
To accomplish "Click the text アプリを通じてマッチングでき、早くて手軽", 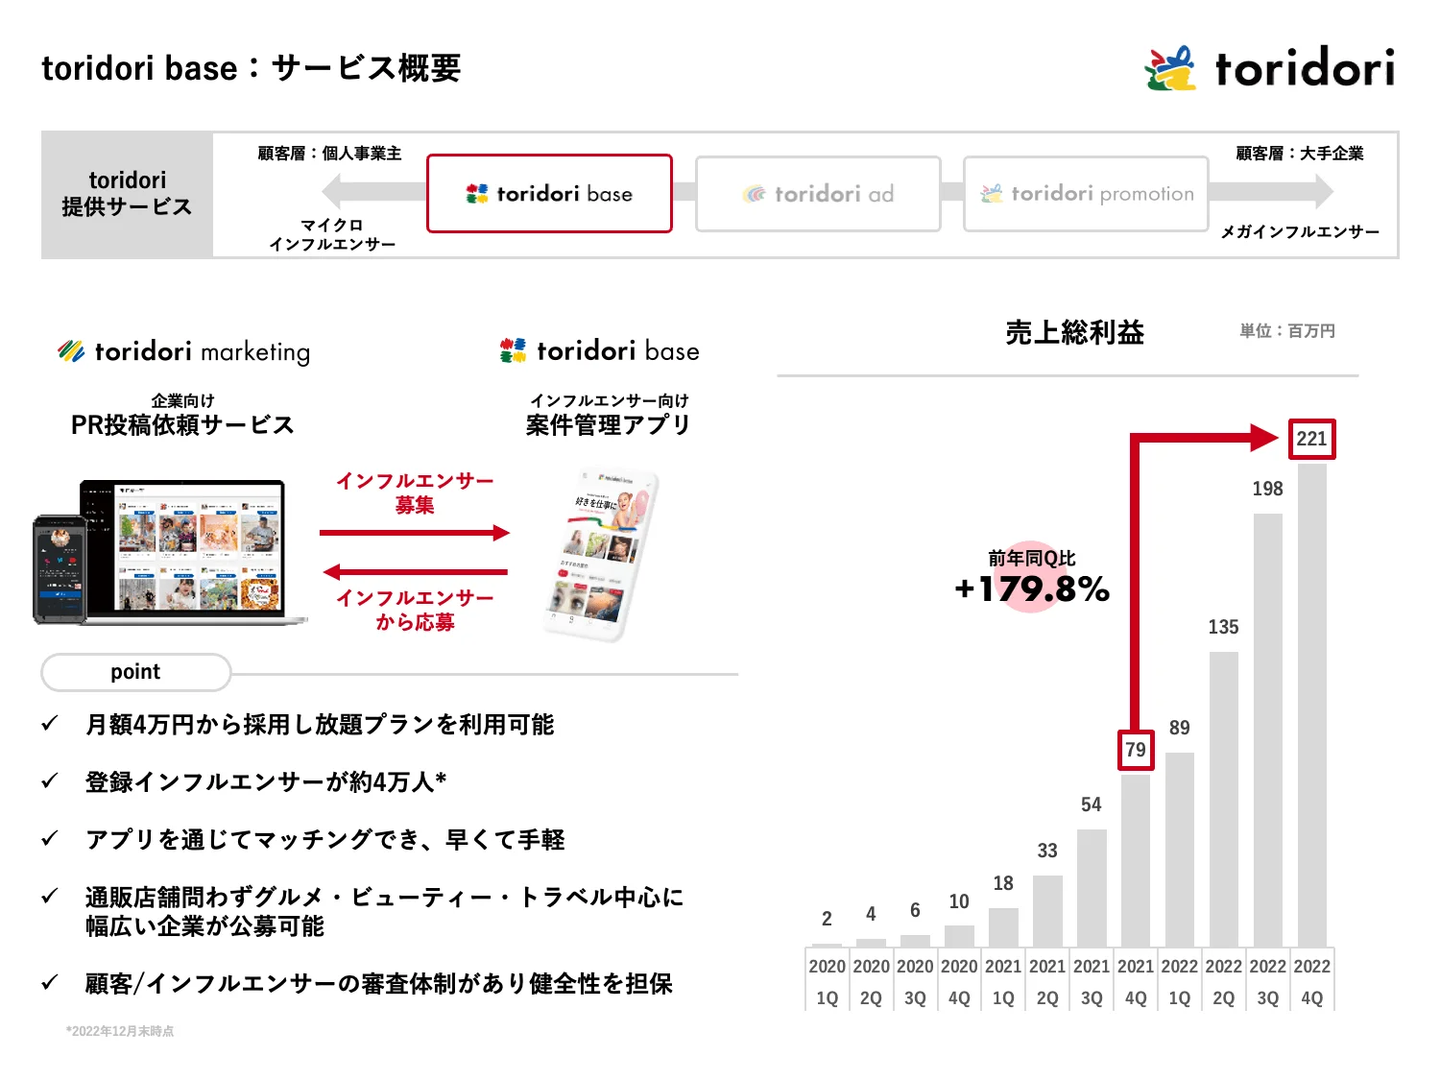I will pos(325,839).
